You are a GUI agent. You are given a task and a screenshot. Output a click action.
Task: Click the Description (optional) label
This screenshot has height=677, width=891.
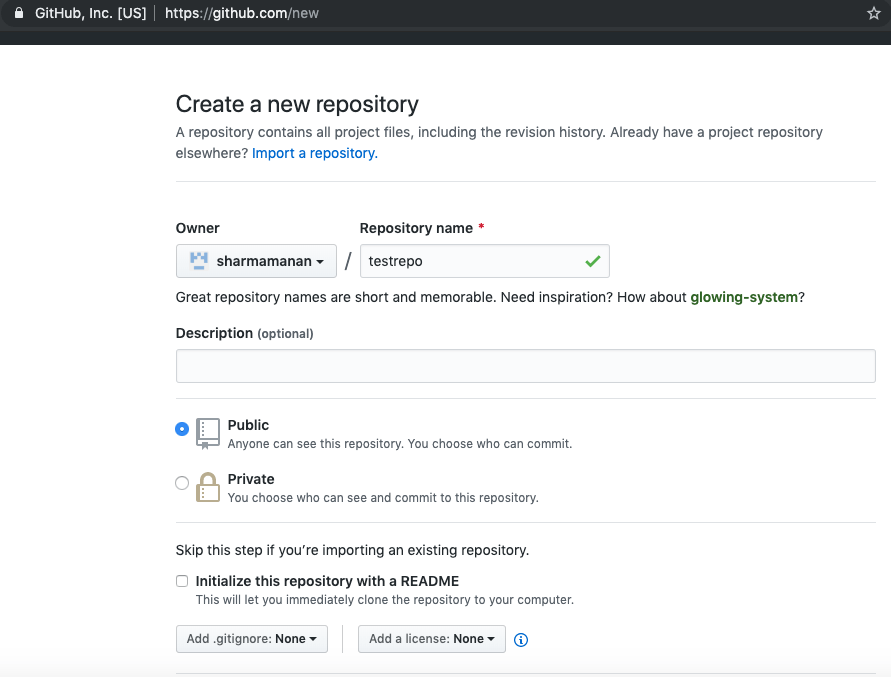244,333
